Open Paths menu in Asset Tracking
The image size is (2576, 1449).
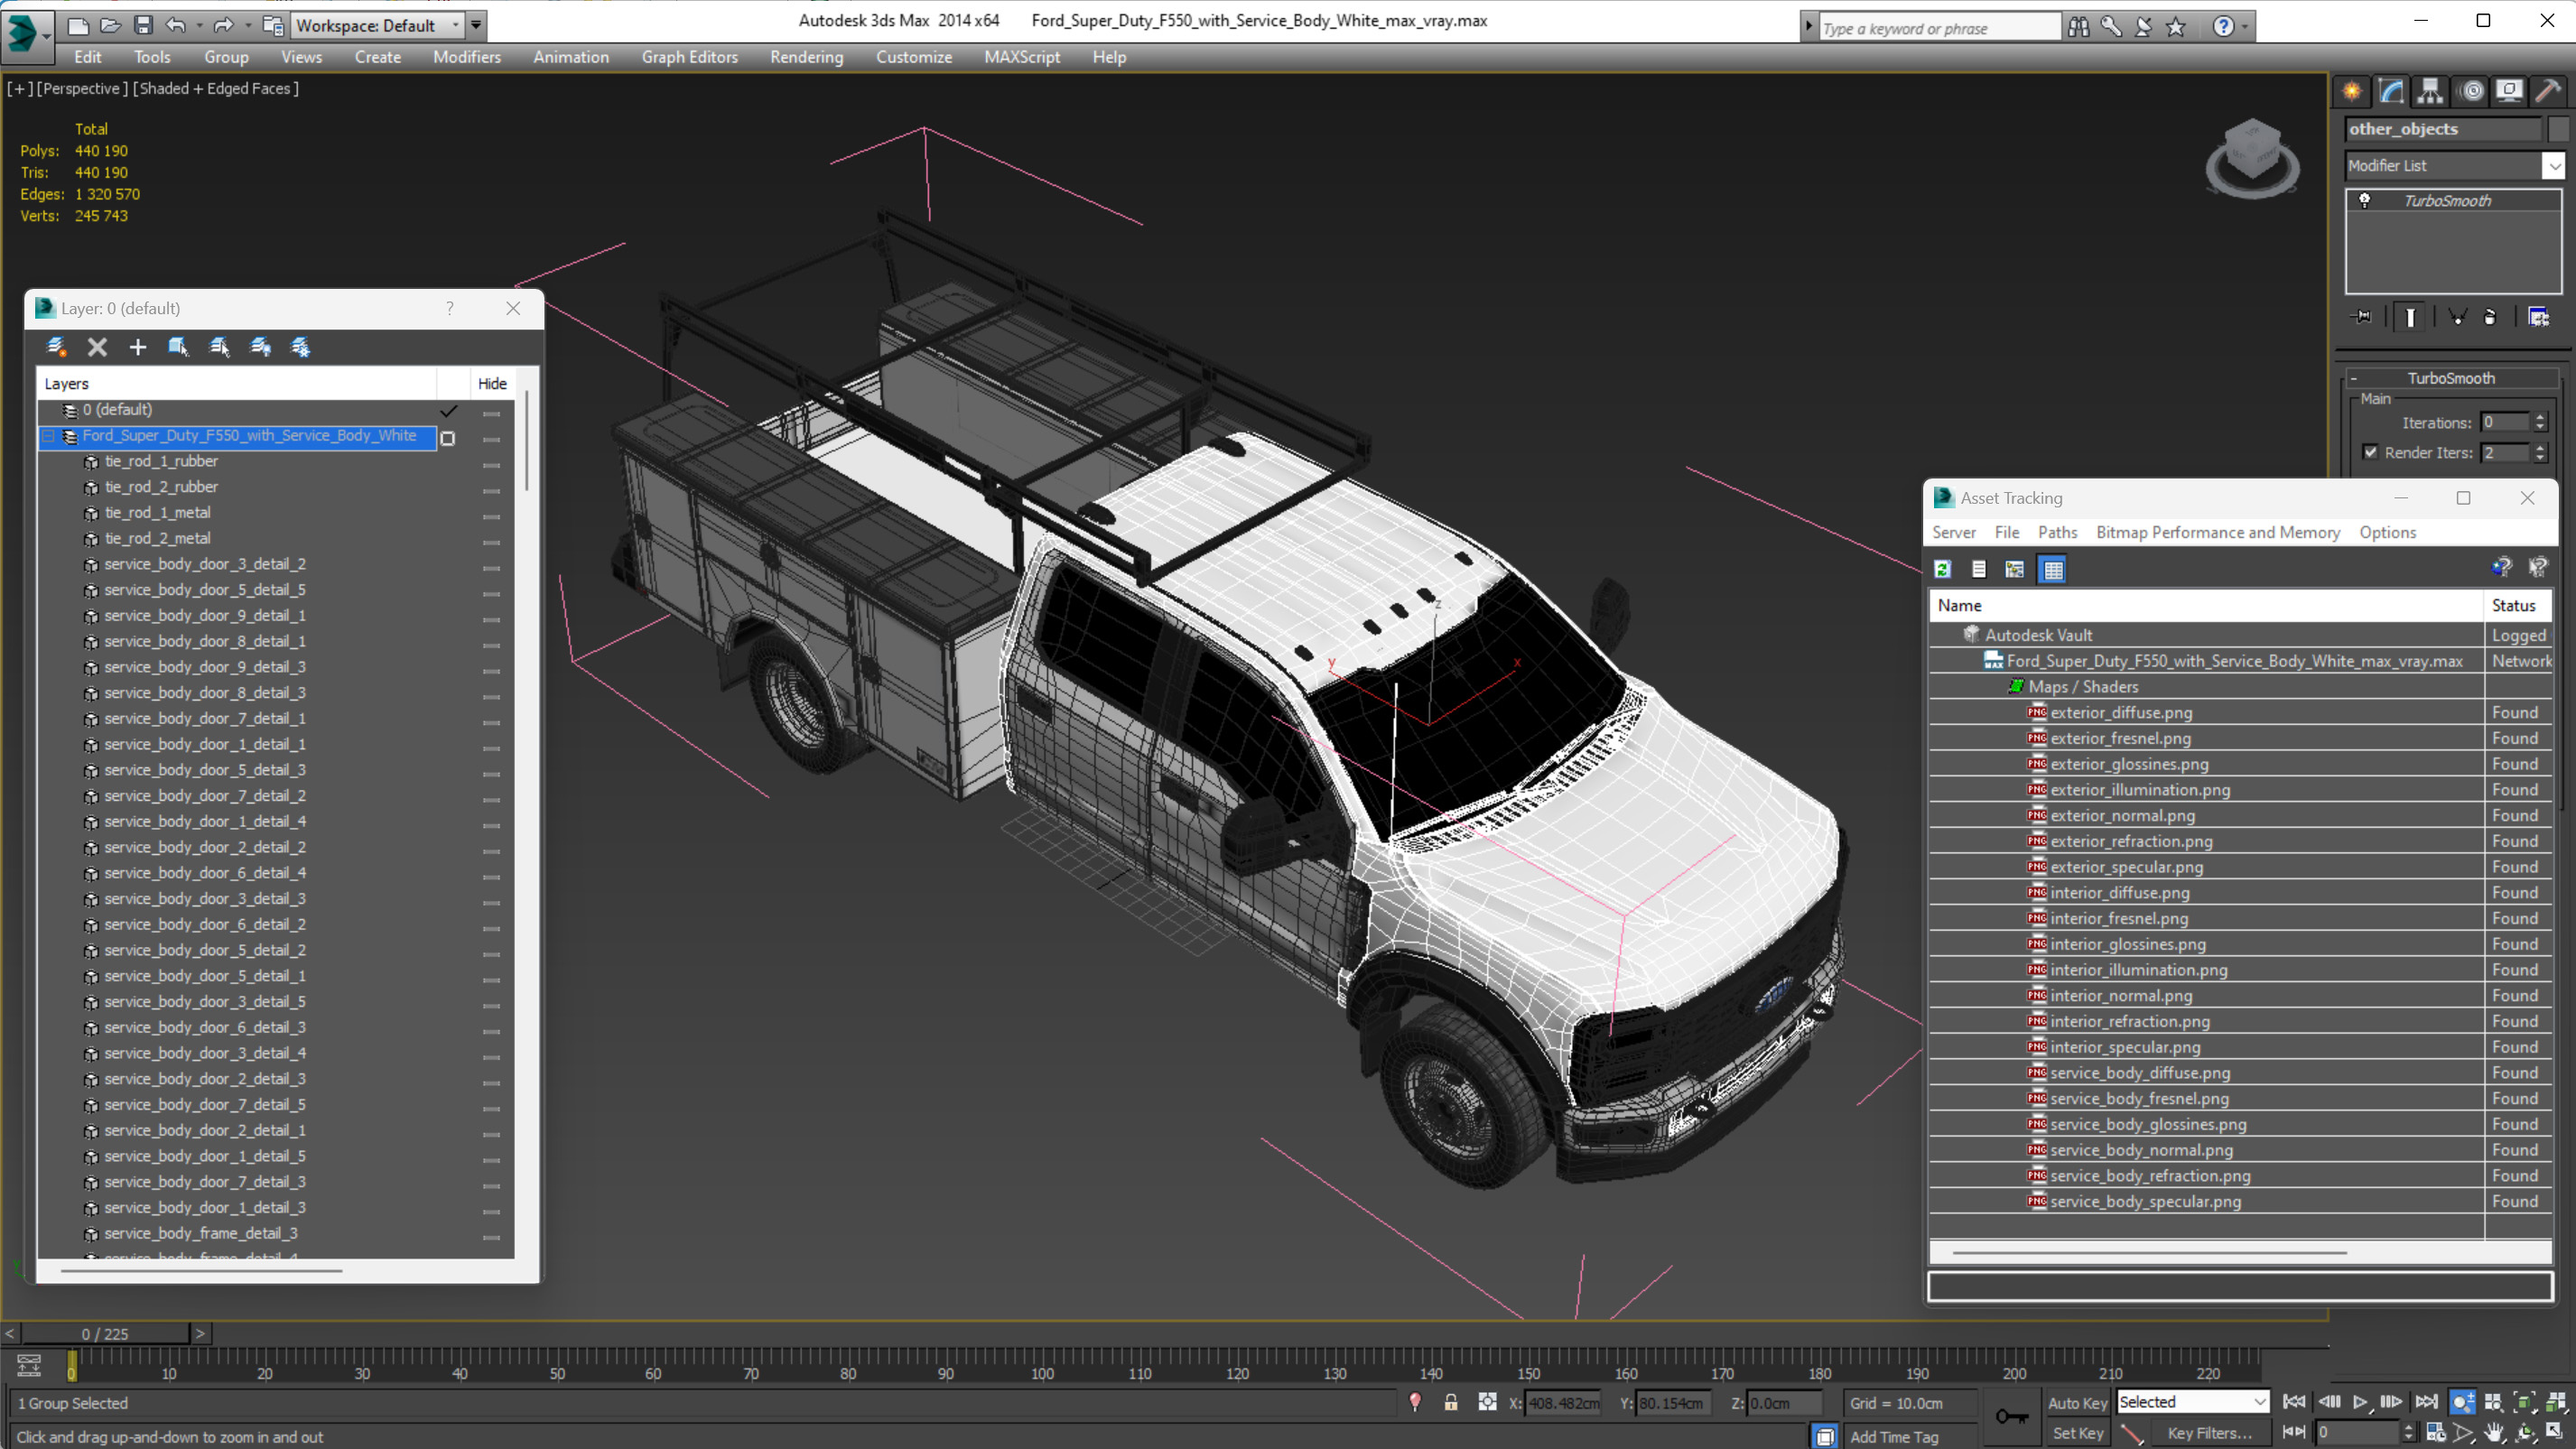tap(2057, 532)
